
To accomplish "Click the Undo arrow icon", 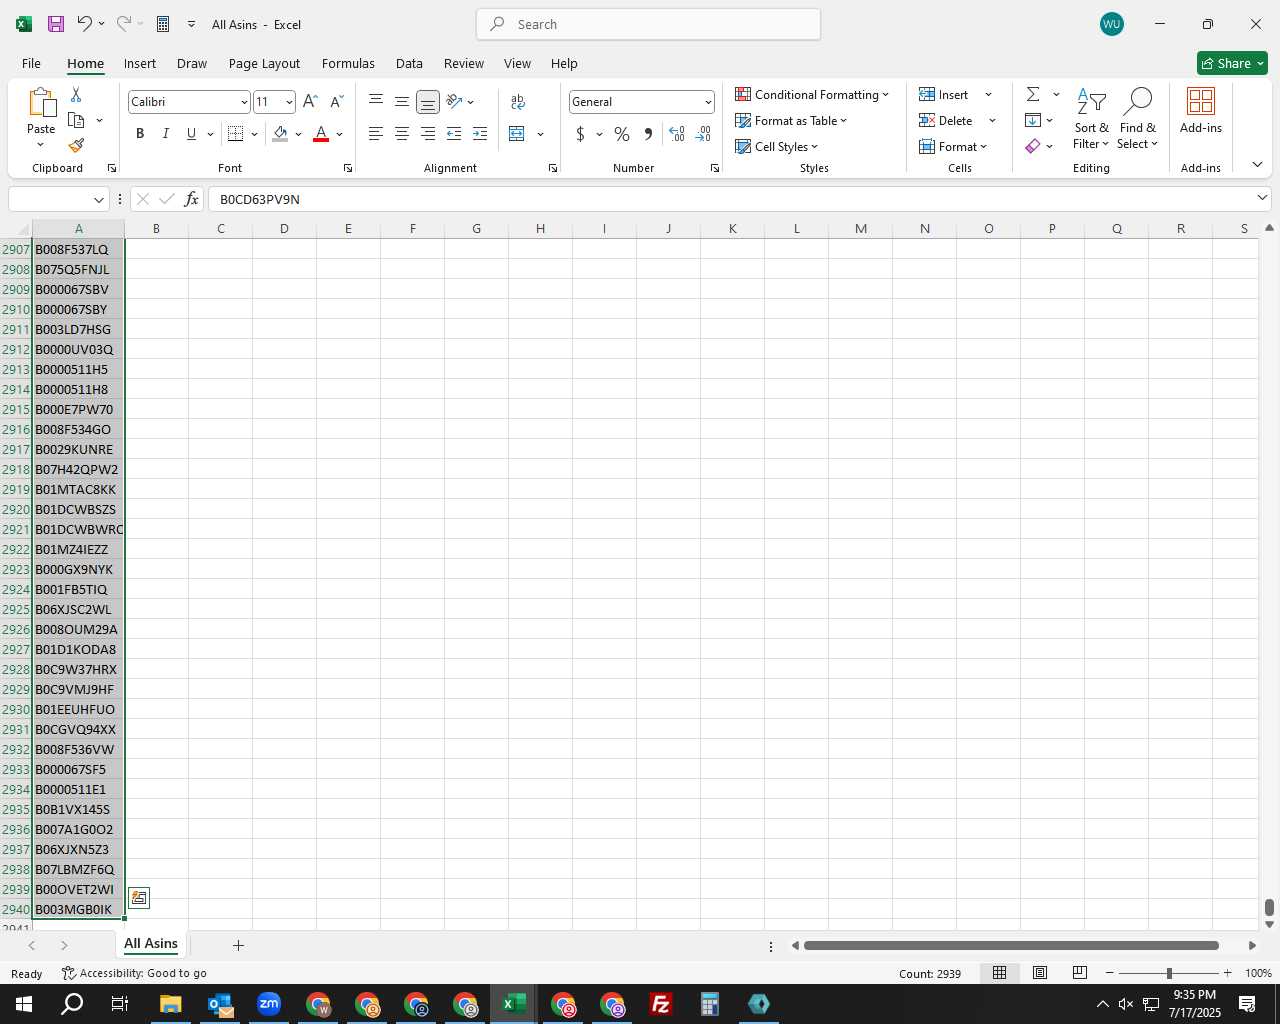I will (85, 24).
